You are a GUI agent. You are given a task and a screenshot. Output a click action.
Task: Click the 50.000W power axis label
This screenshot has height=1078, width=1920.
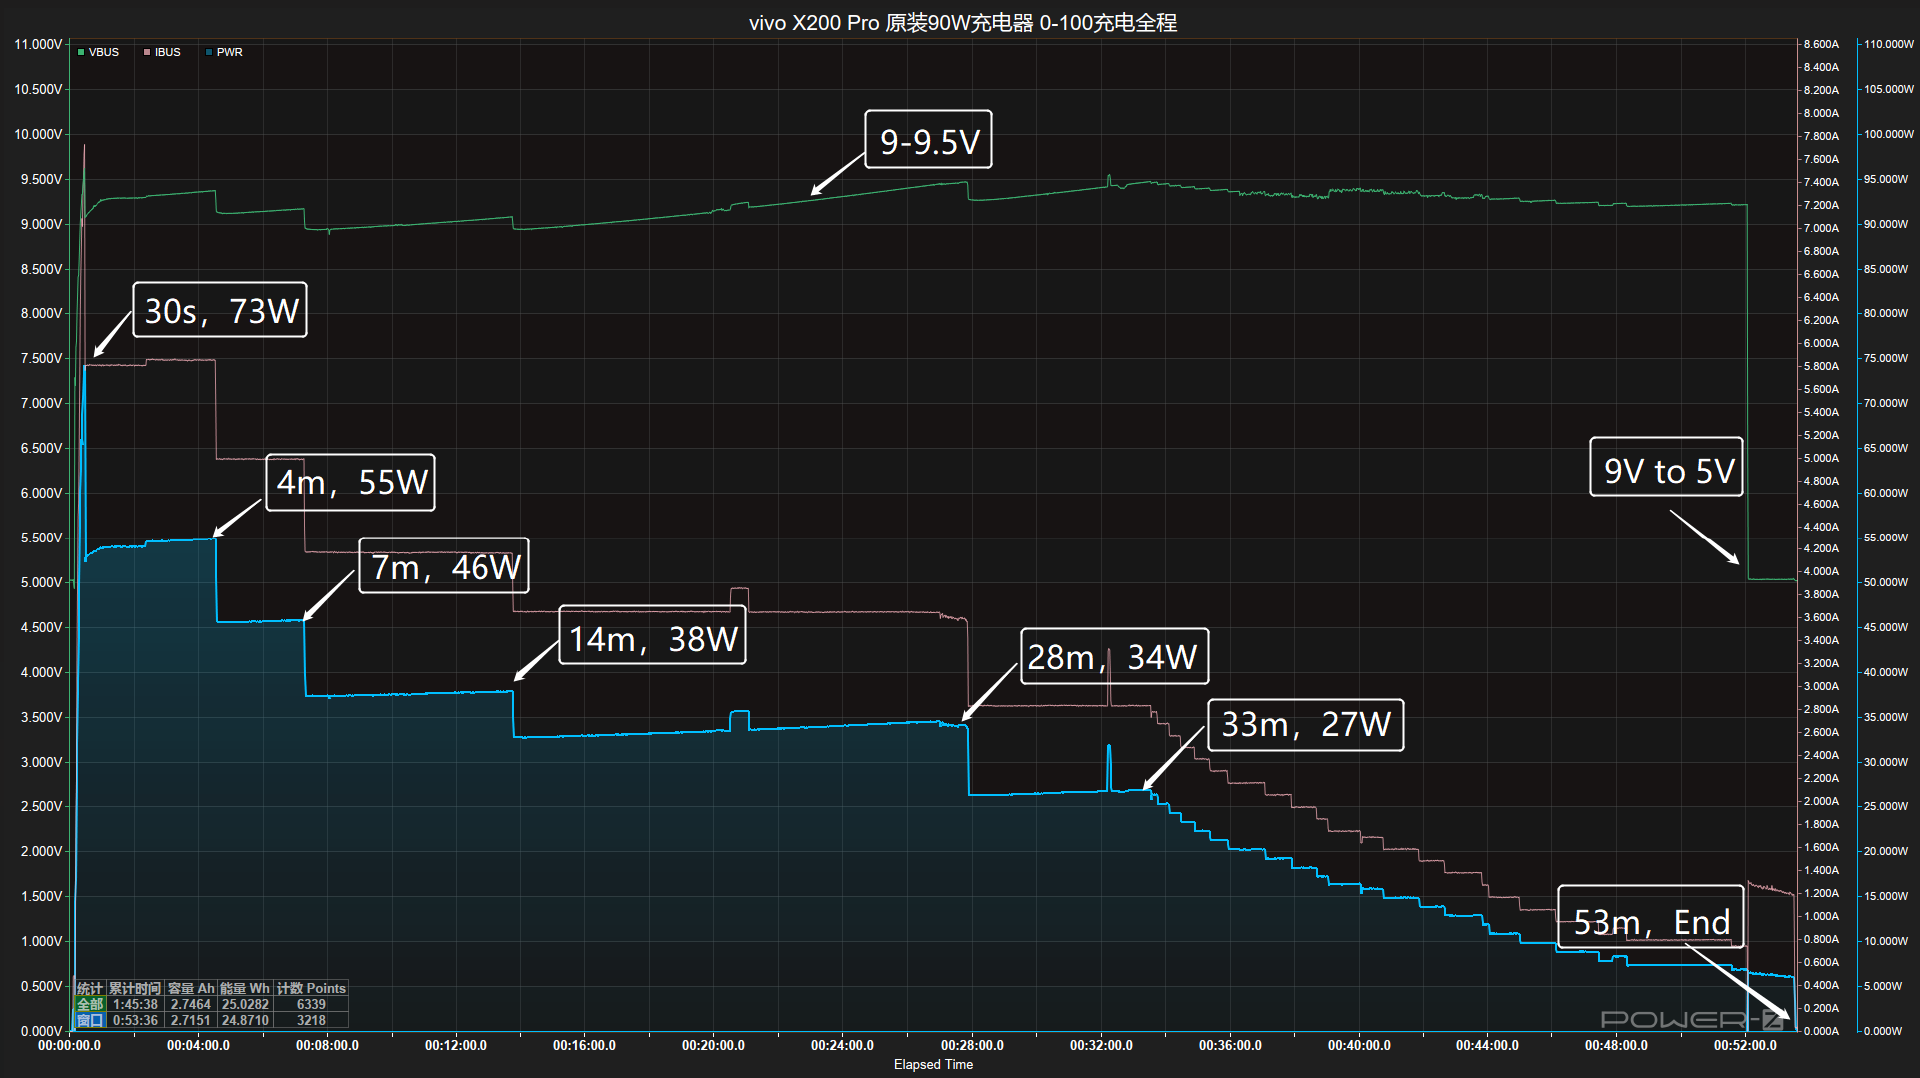[x=1886, y=582]
